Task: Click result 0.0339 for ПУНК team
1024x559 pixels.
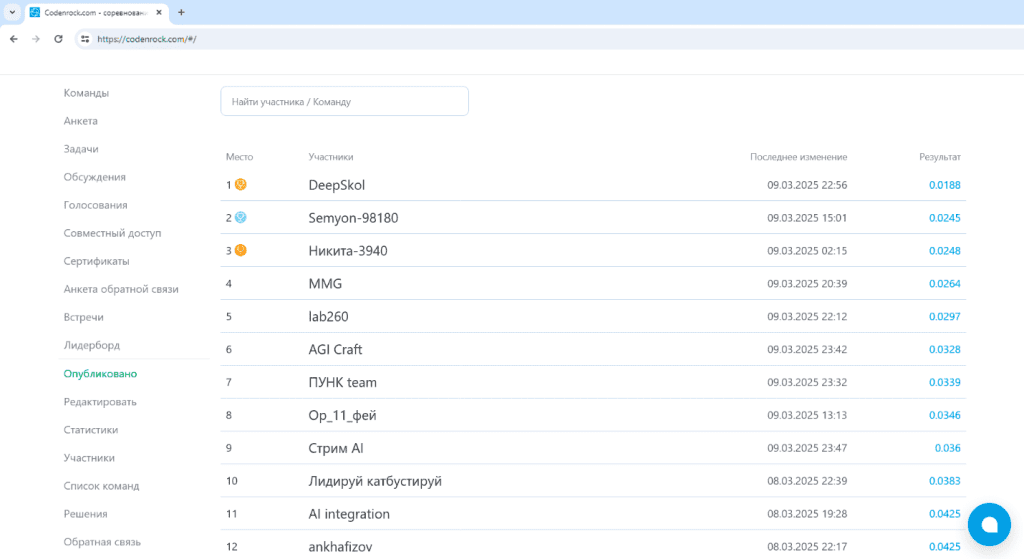Action: [945, 382]
